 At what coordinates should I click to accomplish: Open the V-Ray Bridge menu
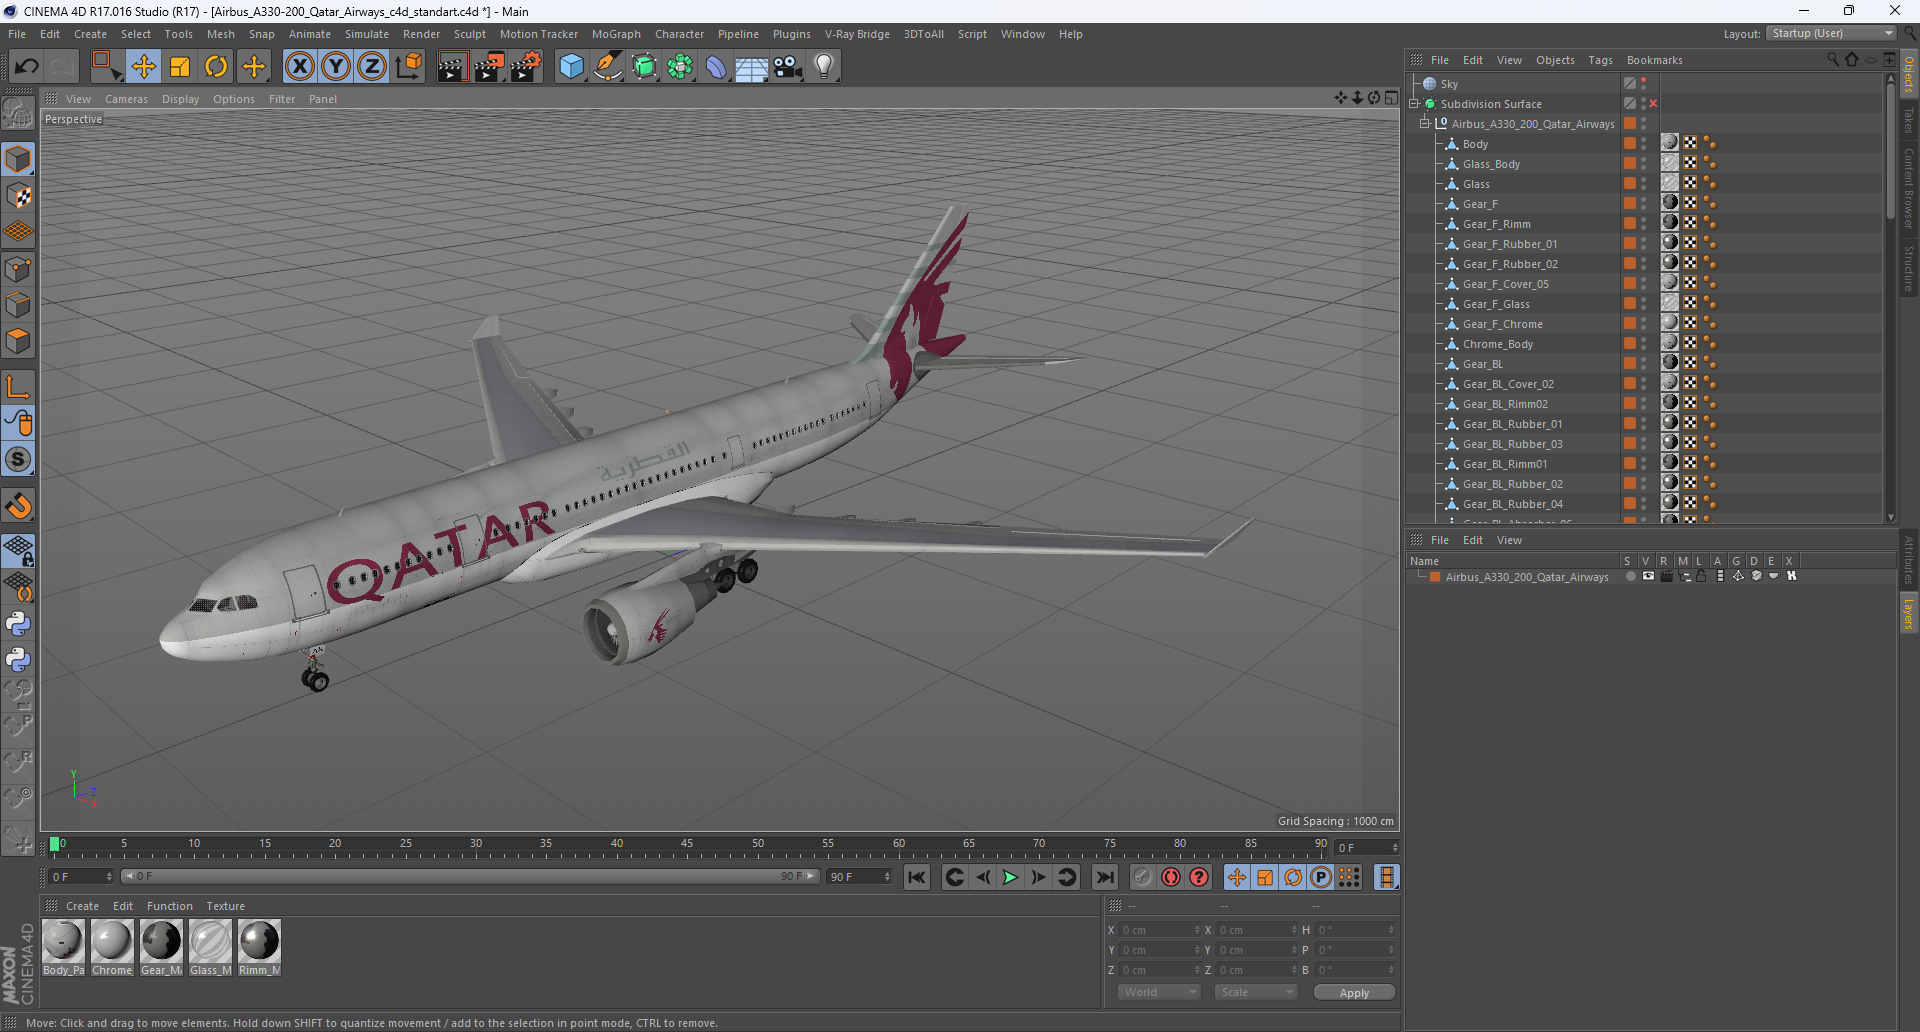(857, 34)
